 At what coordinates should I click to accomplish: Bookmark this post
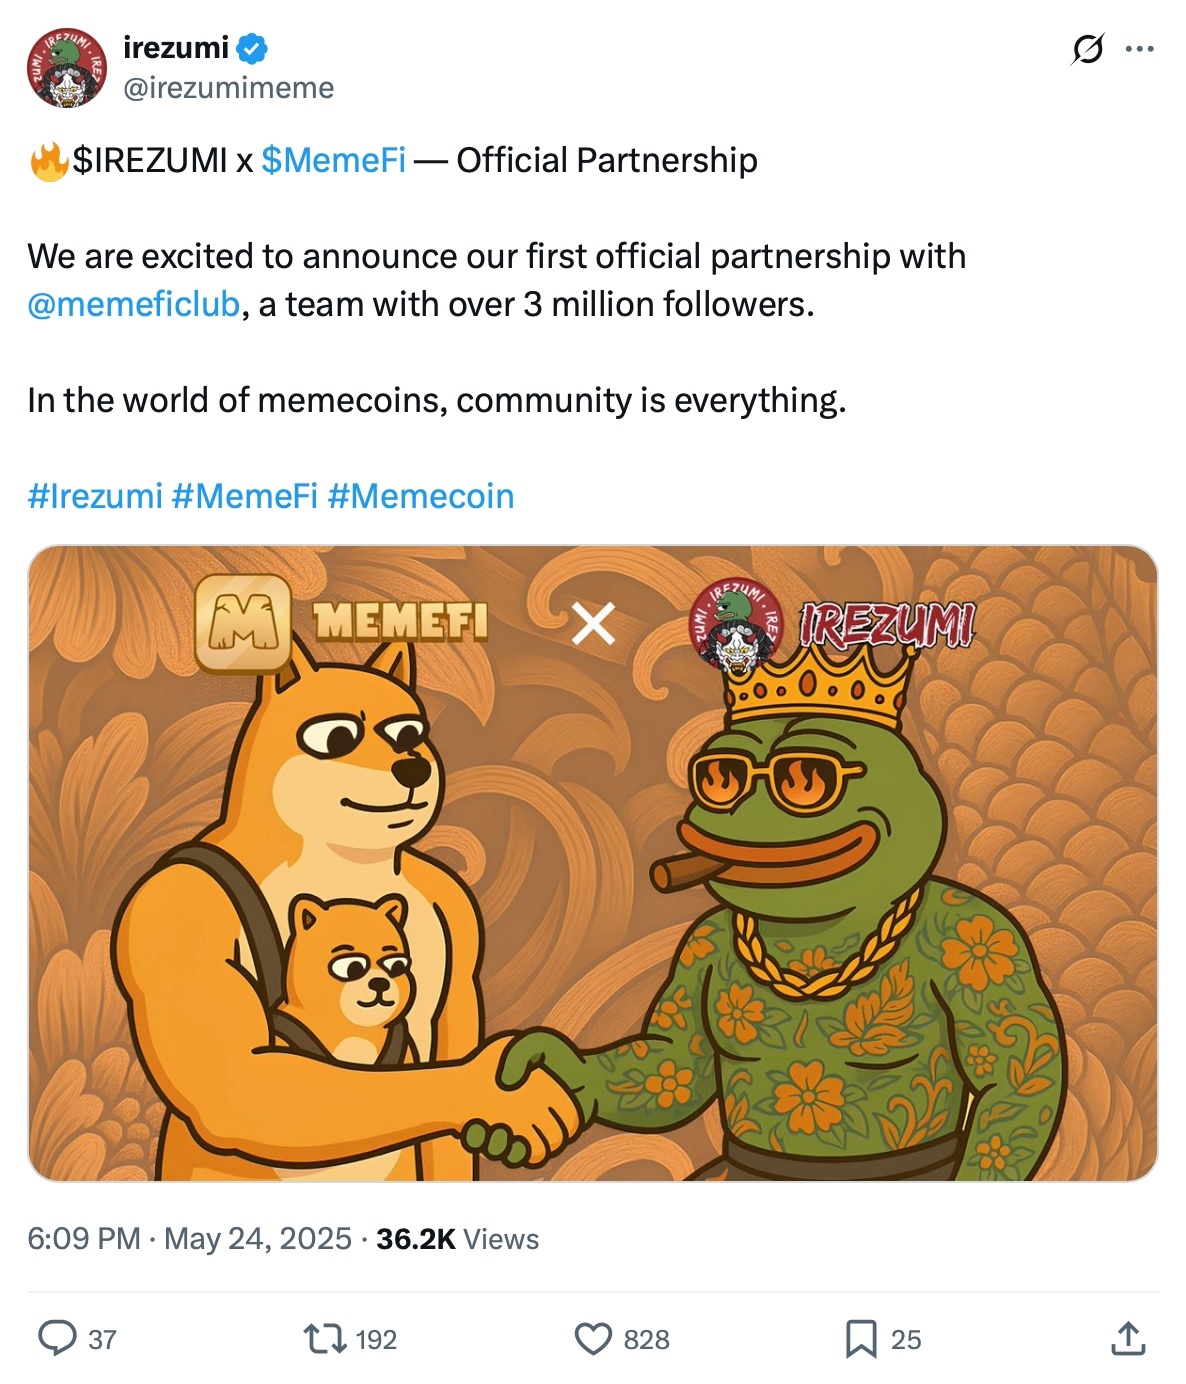(860, 1338)
